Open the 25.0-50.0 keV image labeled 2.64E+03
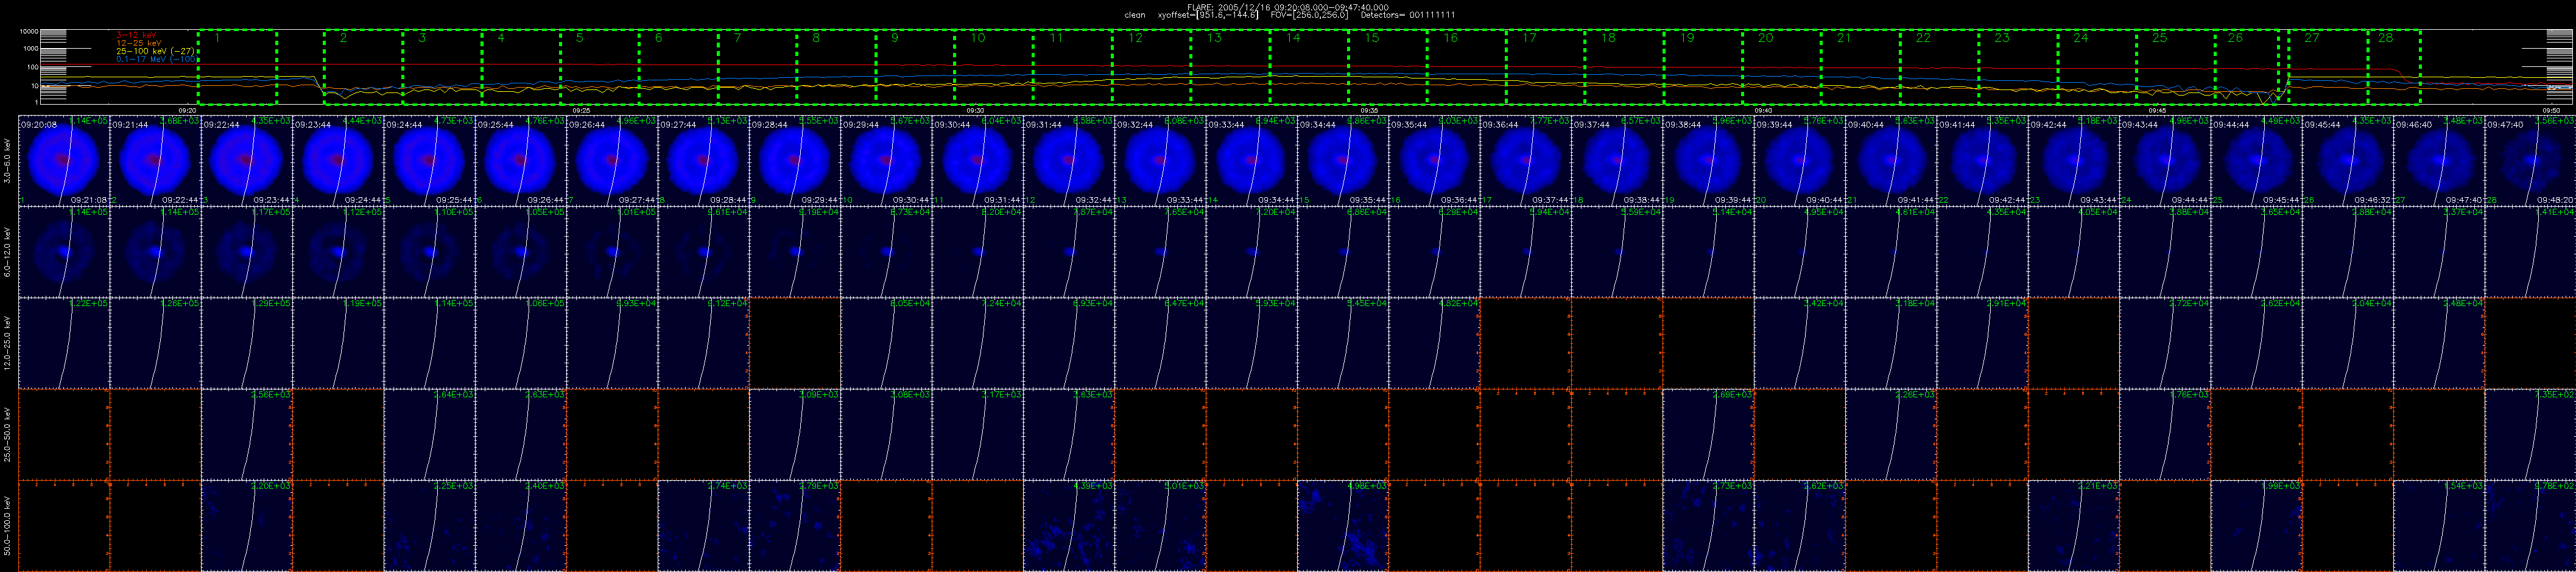This screenshot has height=572, width=2576. [429, 434]
